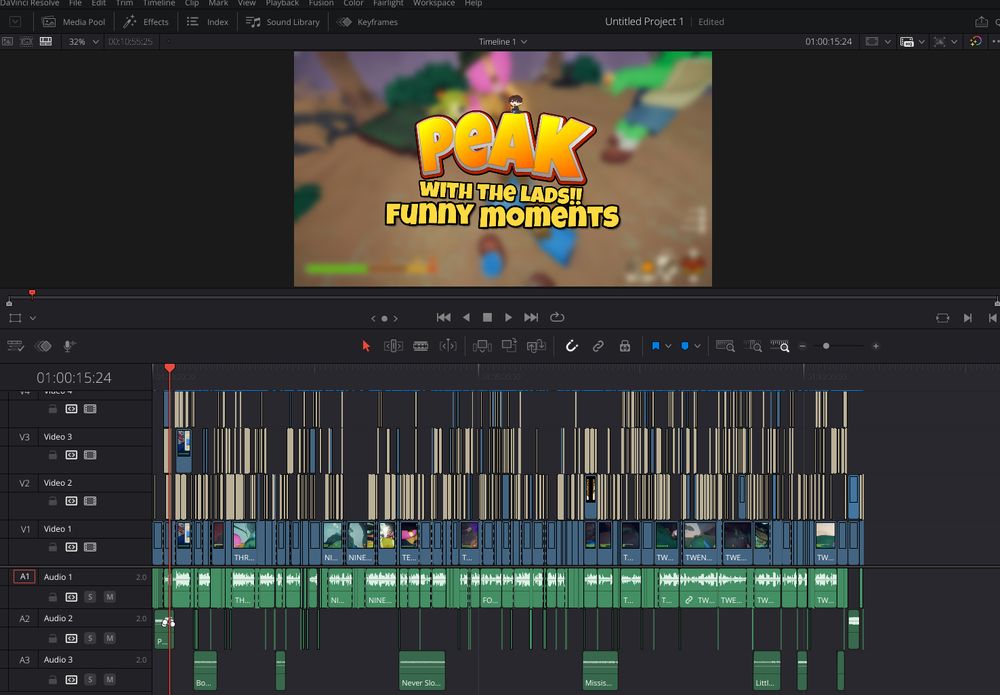
Task: Play the timeline in reverse
Action: point(466,318)
